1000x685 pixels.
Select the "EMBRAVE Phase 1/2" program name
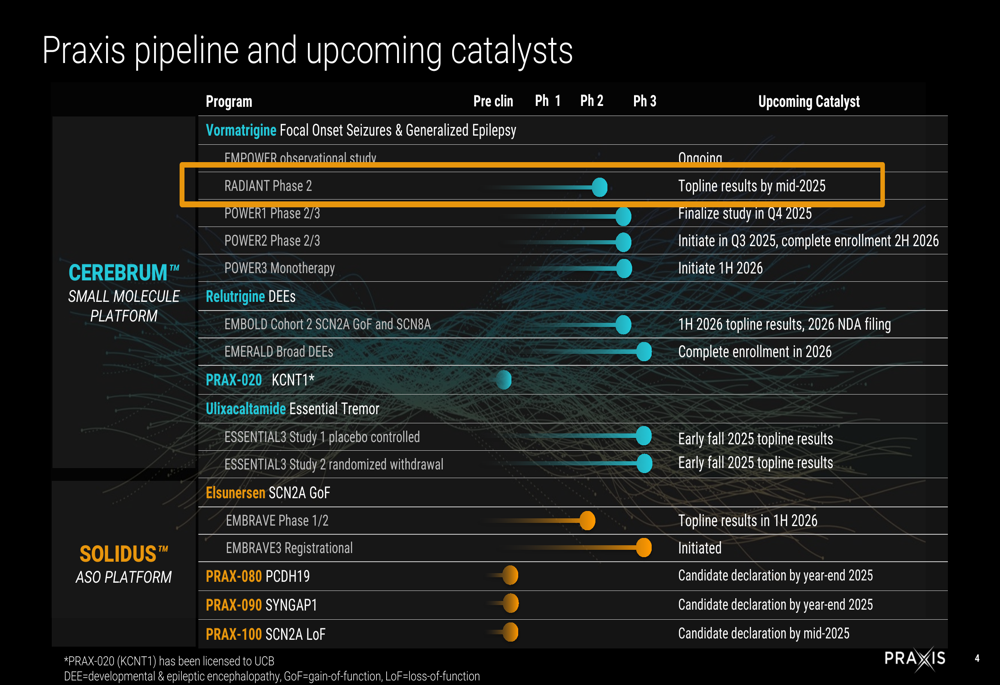pos(277,520)
